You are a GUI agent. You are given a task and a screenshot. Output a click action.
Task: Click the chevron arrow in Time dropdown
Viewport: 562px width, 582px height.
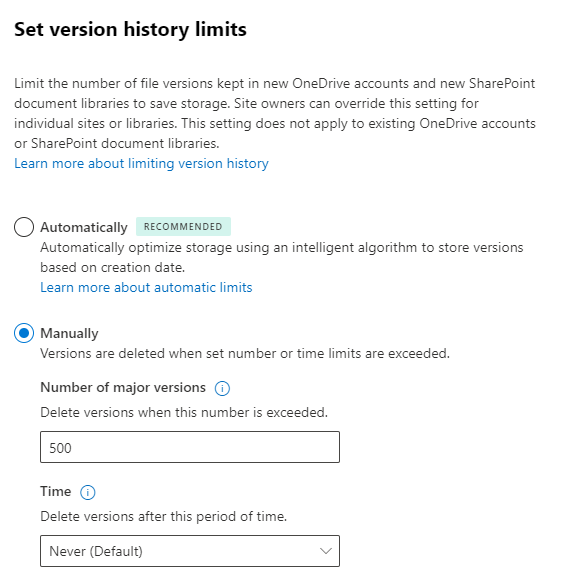tap(326, 551)
